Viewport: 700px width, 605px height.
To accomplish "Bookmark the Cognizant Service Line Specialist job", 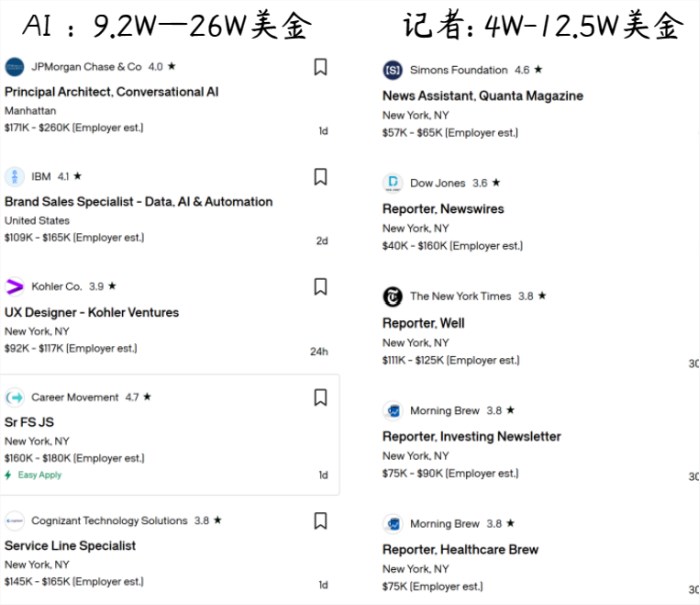I will [x=320, y=521].
